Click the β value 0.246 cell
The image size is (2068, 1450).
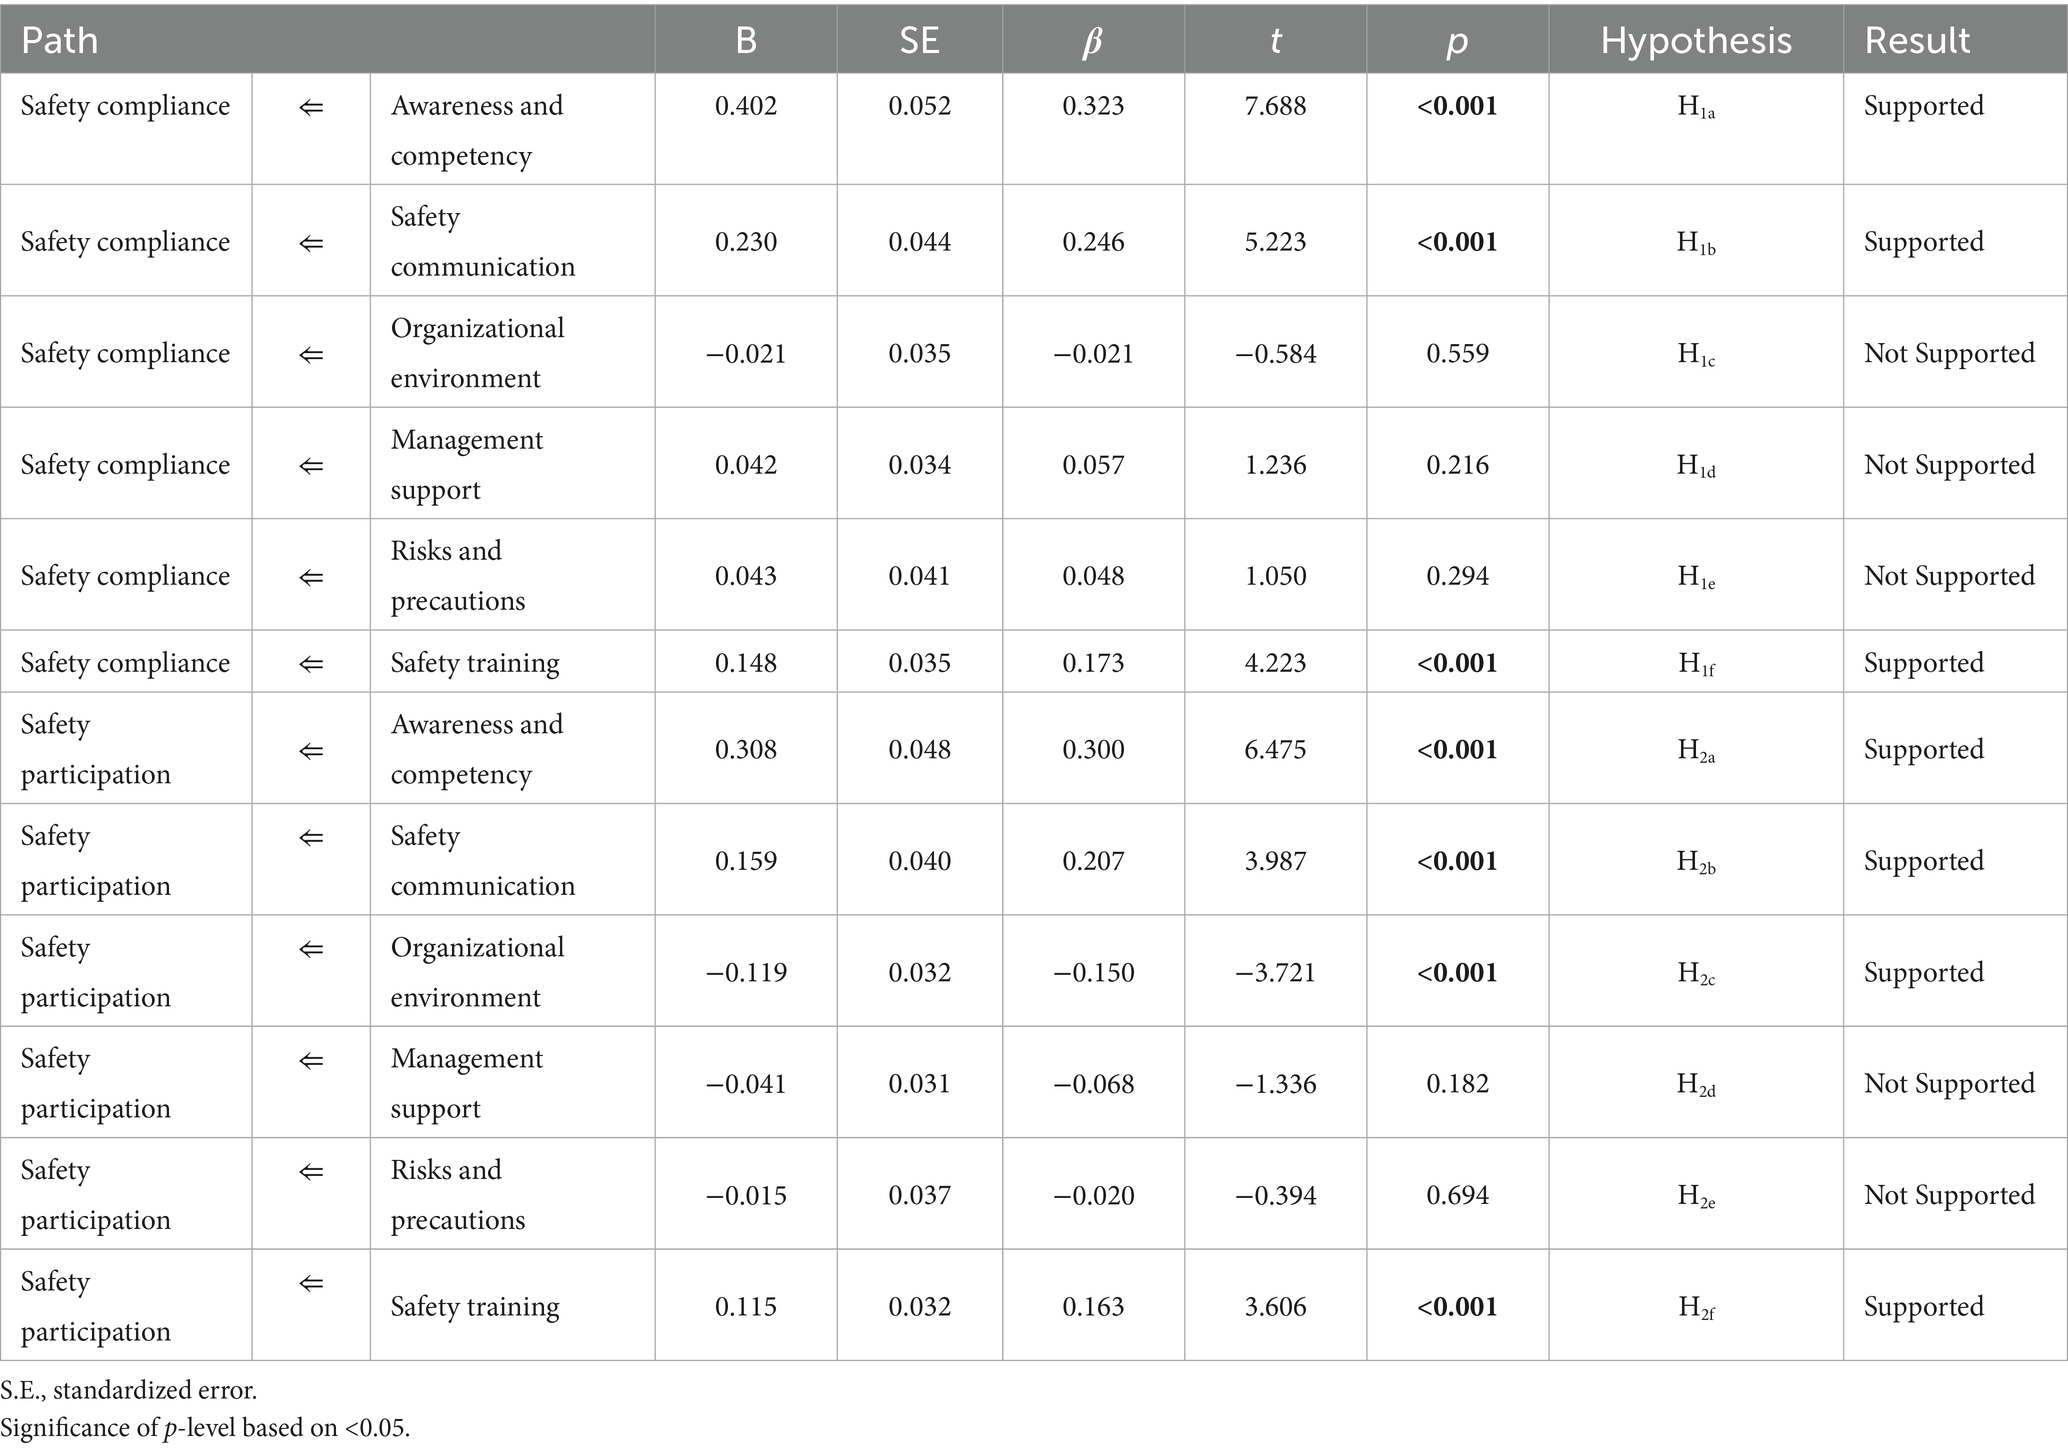click(1093, 242)
